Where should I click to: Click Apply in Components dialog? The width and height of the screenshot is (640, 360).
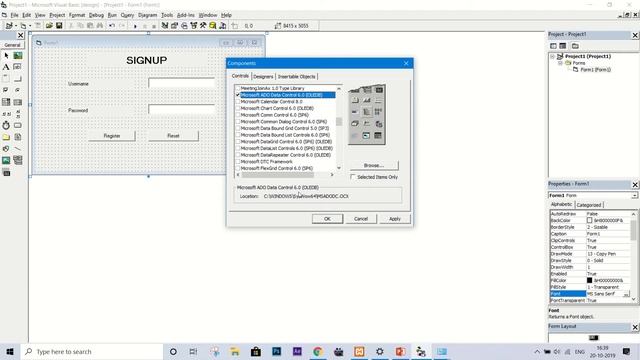coord(395,219)
